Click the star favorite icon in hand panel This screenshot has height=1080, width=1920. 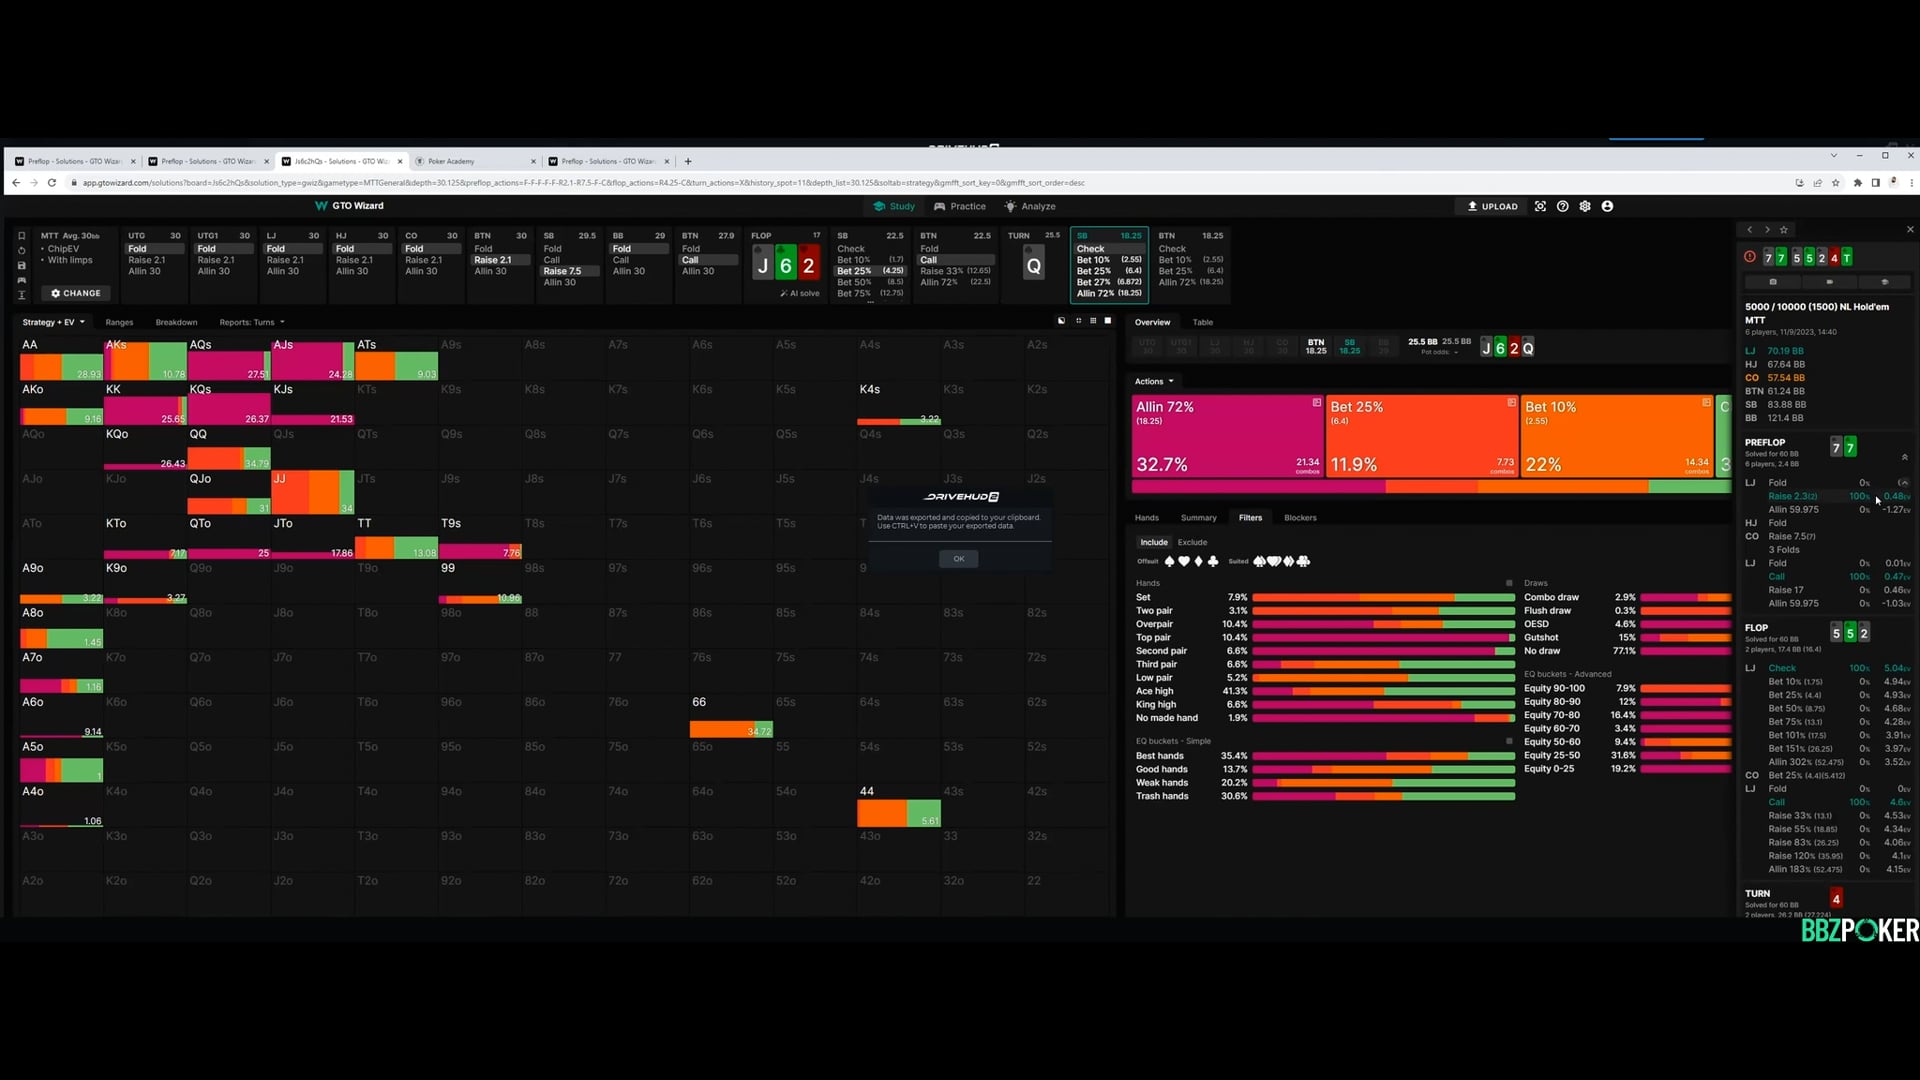pyautogui.click(x=1784, y=230)
